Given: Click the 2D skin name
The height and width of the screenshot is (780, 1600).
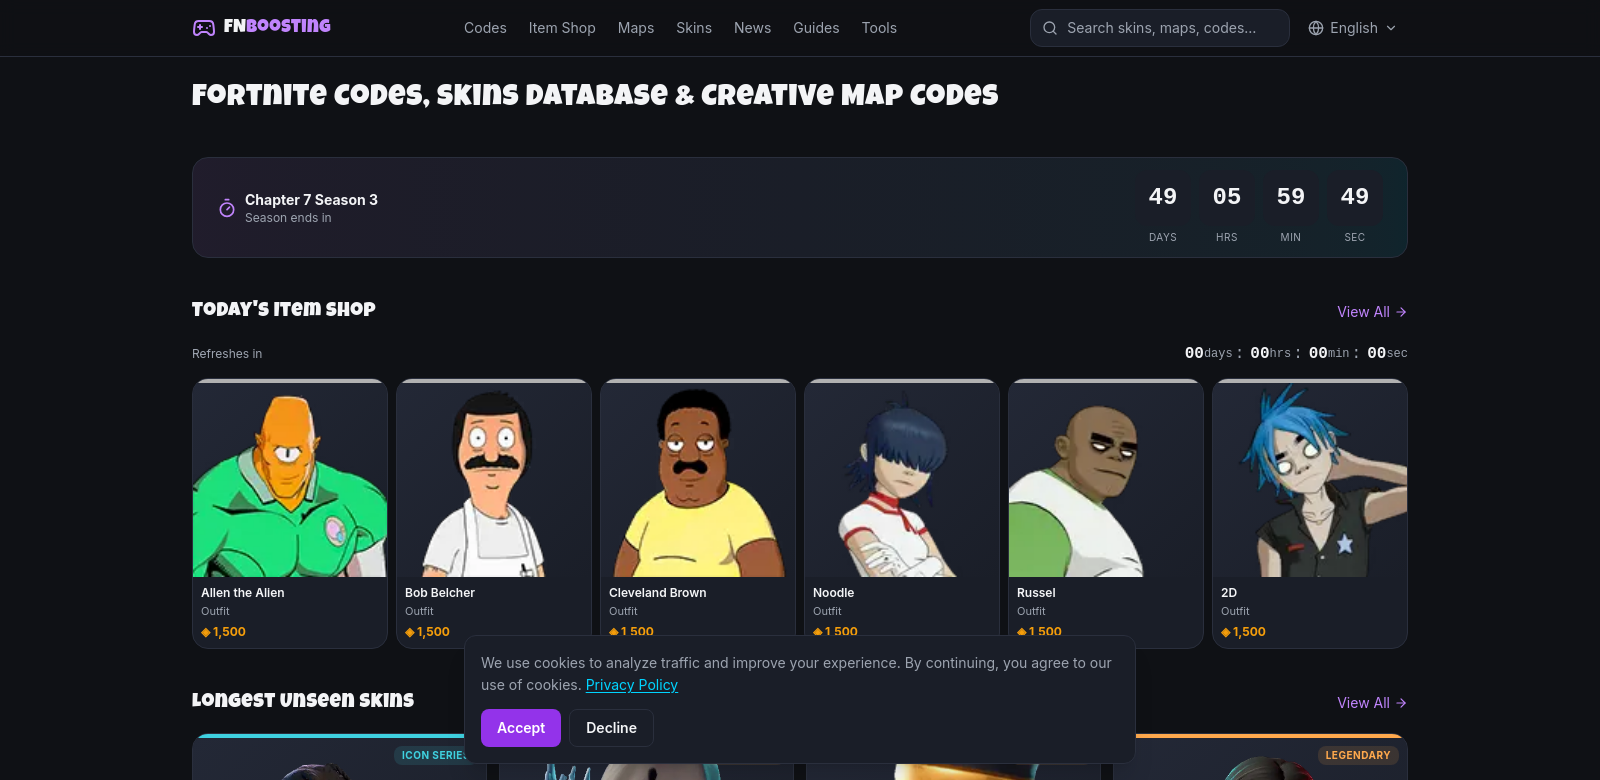Looking at the screenshot, I should point(1229,593).
